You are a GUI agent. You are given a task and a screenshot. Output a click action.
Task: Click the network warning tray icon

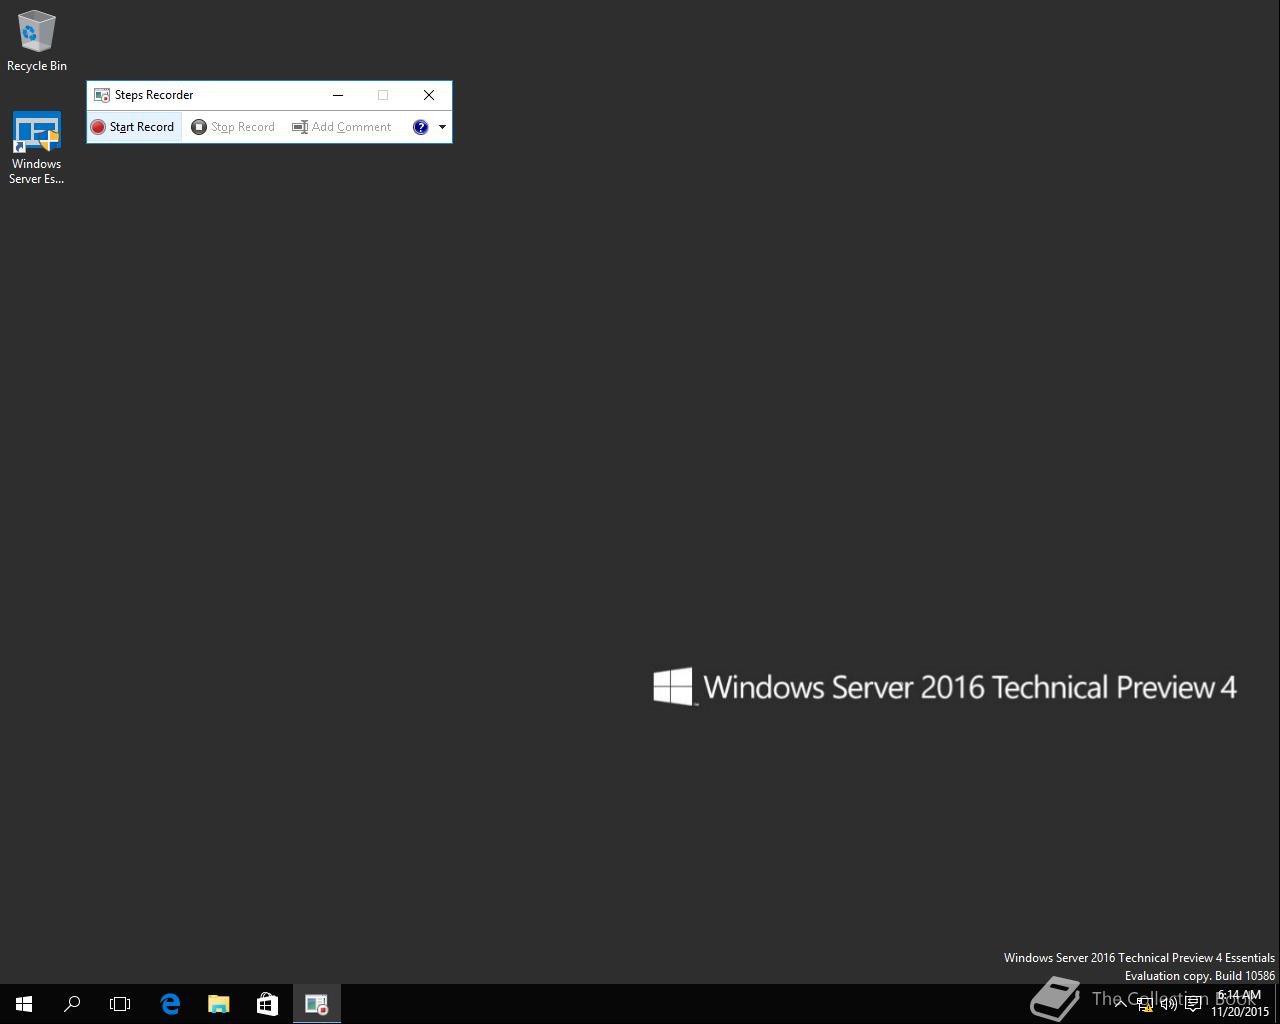tap(1145, 1004)
